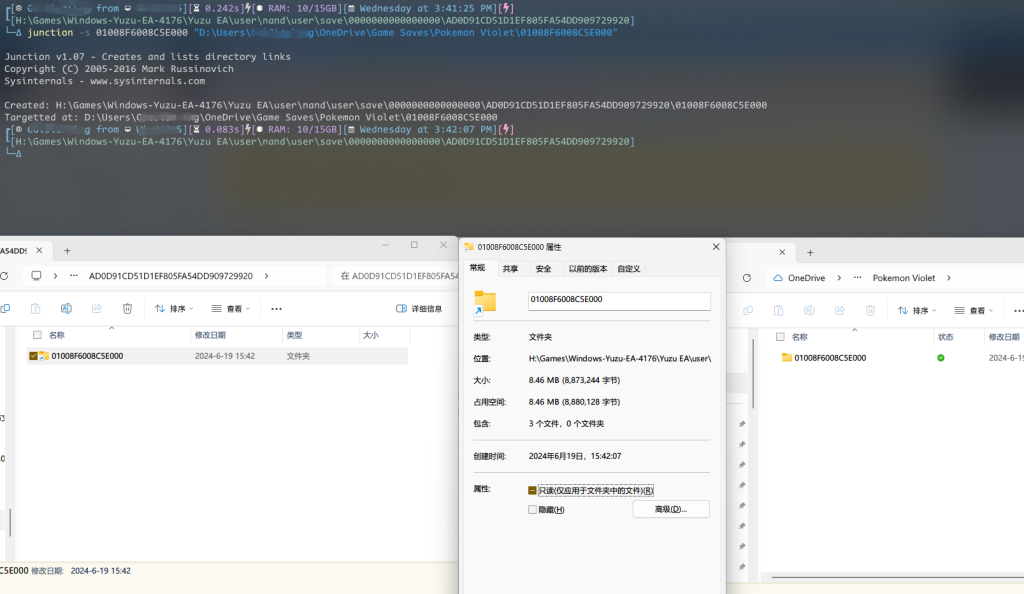Toggle the 详细信息 details pane in left Explorer

click(x=419, y=309)
